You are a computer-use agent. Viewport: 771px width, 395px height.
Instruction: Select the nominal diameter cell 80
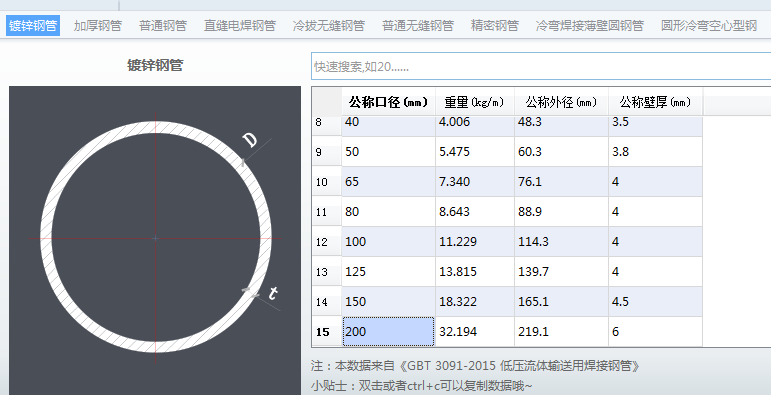(x=388, y=212)
